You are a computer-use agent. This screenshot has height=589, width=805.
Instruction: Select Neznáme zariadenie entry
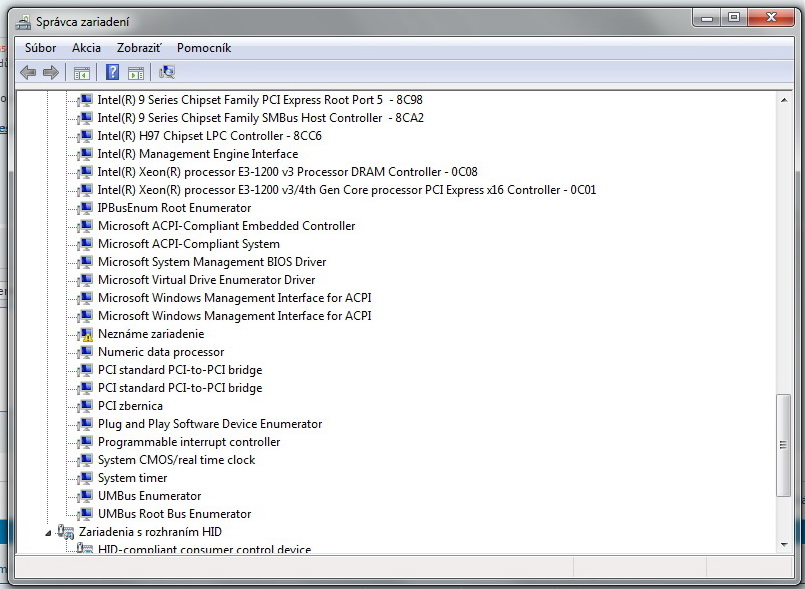(x=151, y=334)
